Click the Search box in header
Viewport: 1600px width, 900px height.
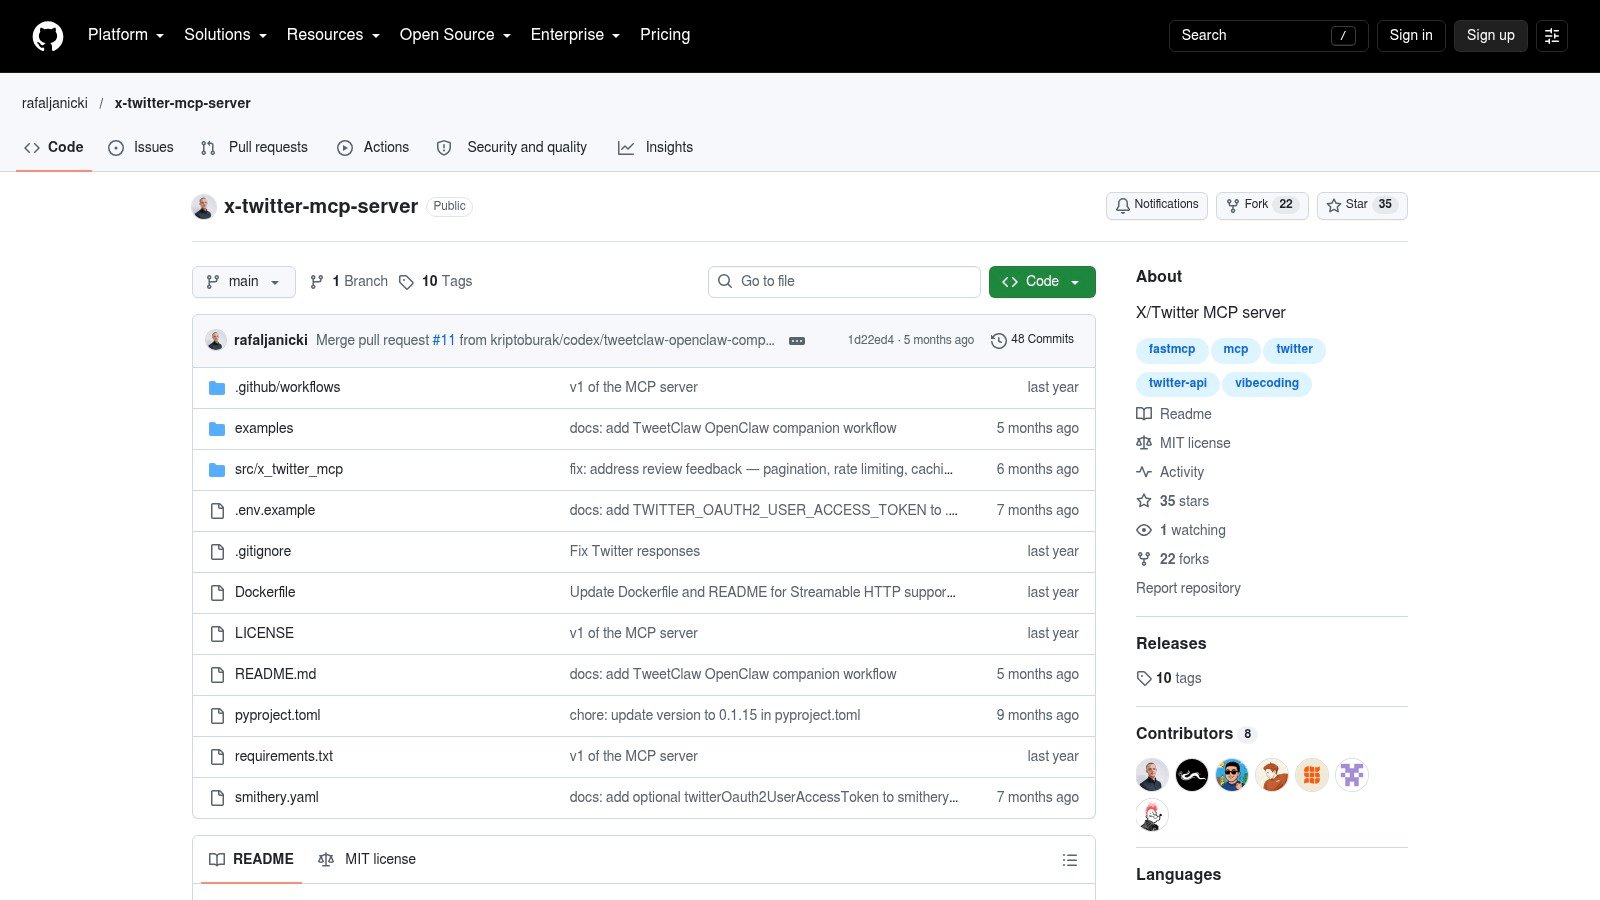pyautogui.click(x=1268, y=36)
